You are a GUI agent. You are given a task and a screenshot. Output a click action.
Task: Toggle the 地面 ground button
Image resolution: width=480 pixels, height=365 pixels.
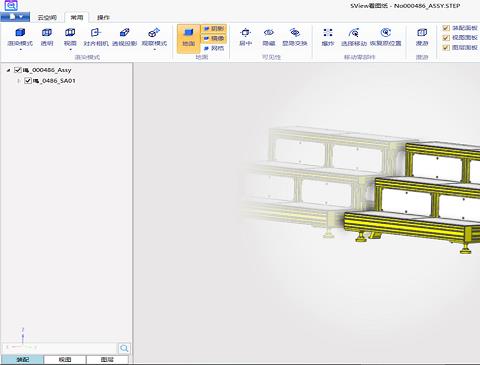189,39
